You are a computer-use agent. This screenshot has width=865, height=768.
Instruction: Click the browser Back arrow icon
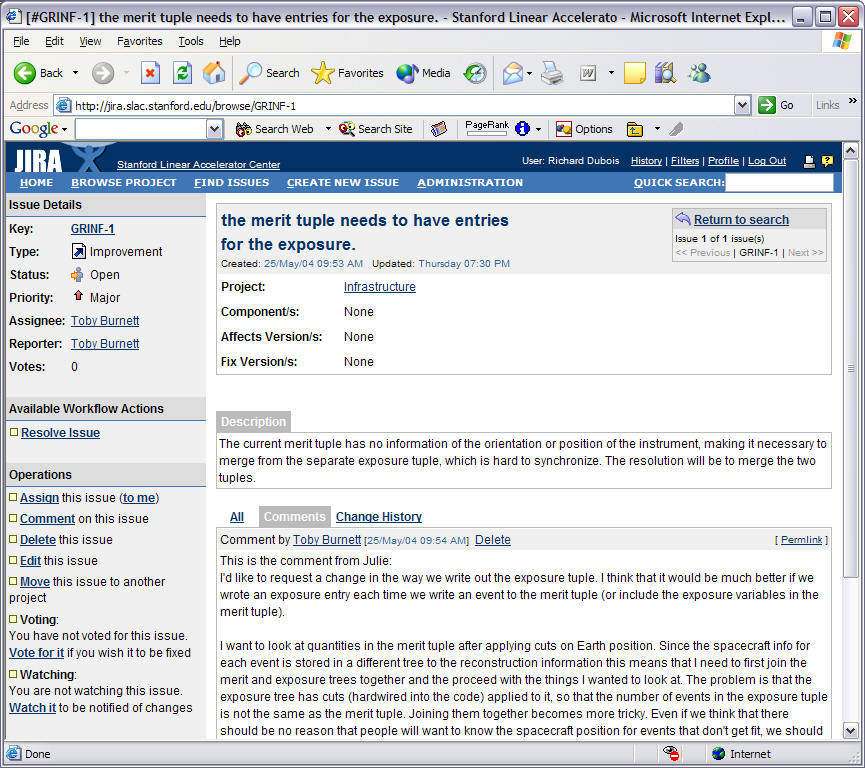24,73
